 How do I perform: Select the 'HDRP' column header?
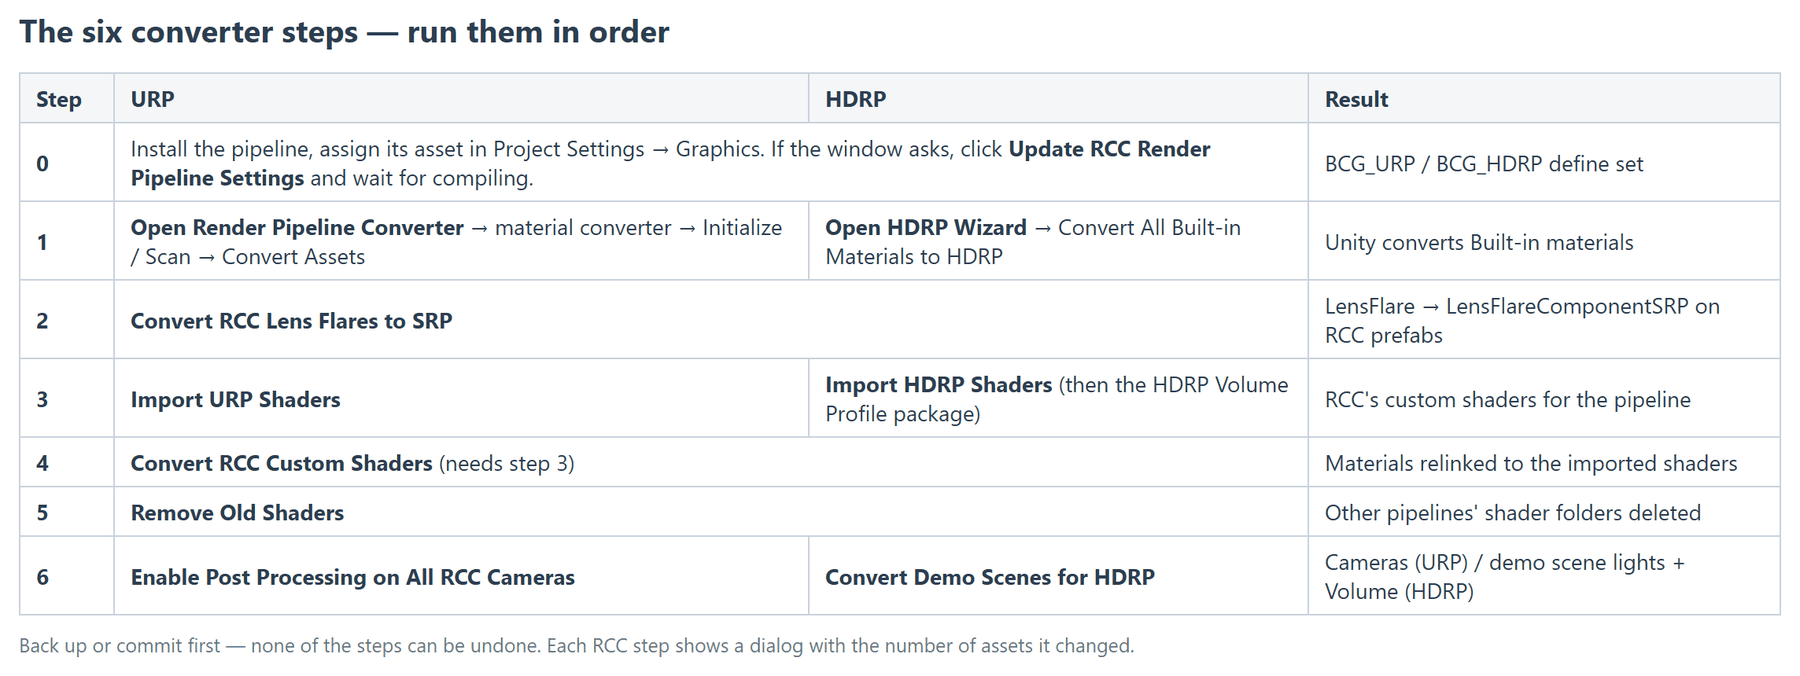point(1058,99)
